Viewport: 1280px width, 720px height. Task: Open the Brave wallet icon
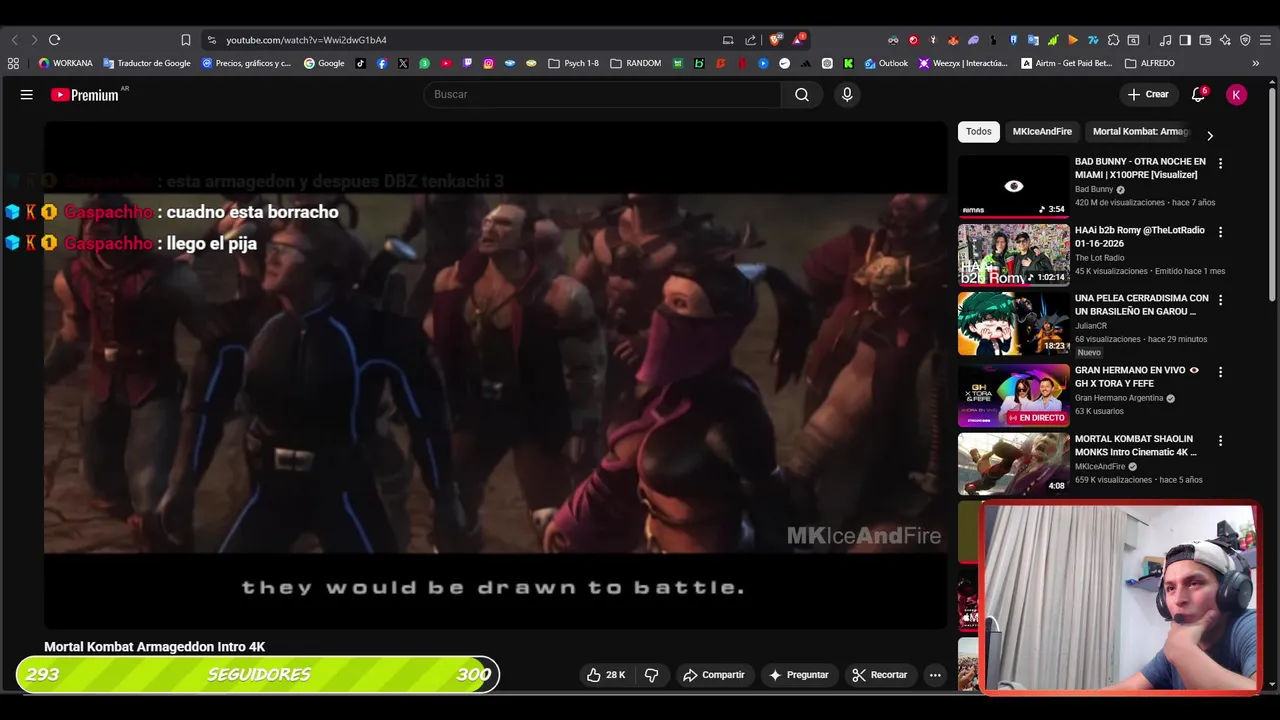1205,40
